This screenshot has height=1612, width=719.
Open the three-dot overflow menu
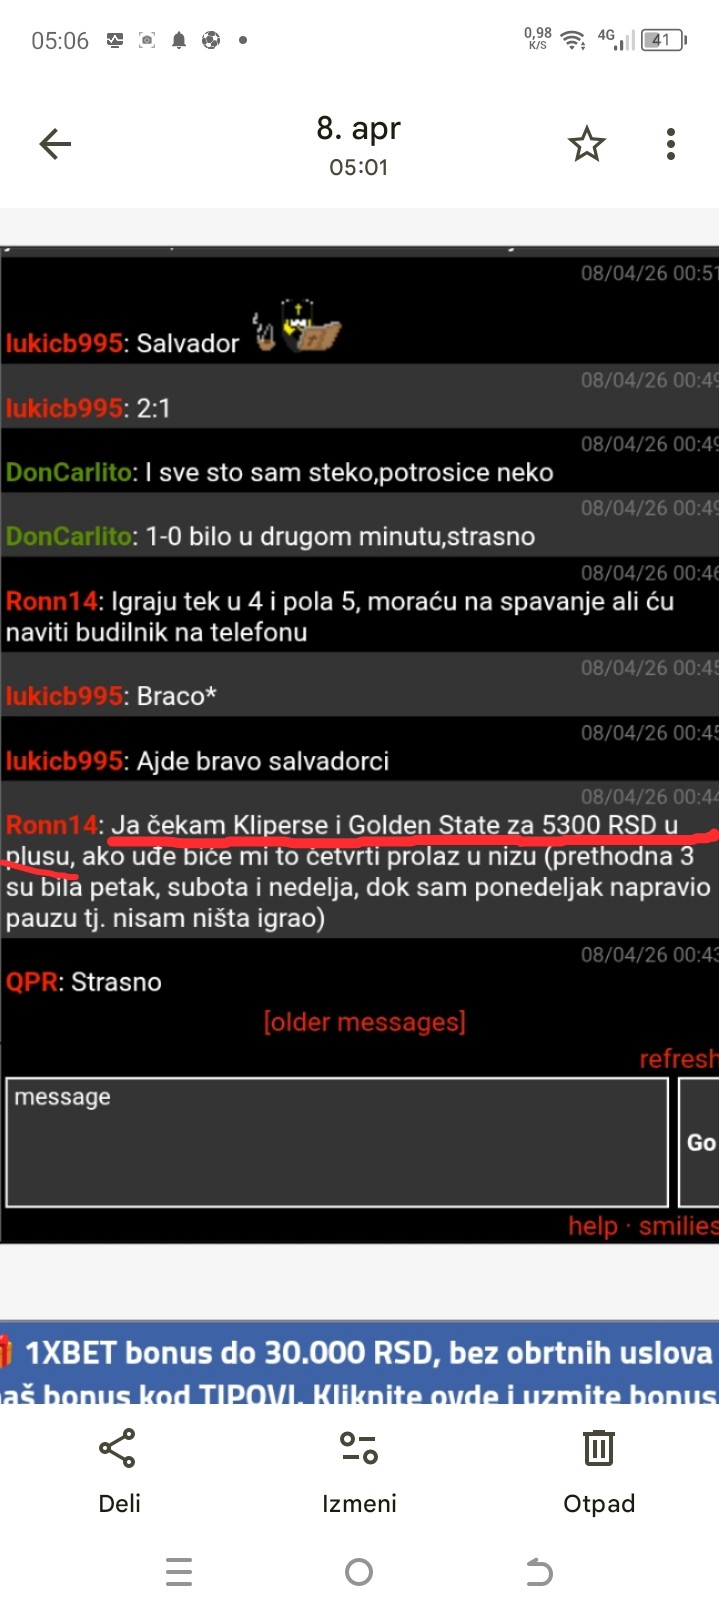[x=671, y=144]
